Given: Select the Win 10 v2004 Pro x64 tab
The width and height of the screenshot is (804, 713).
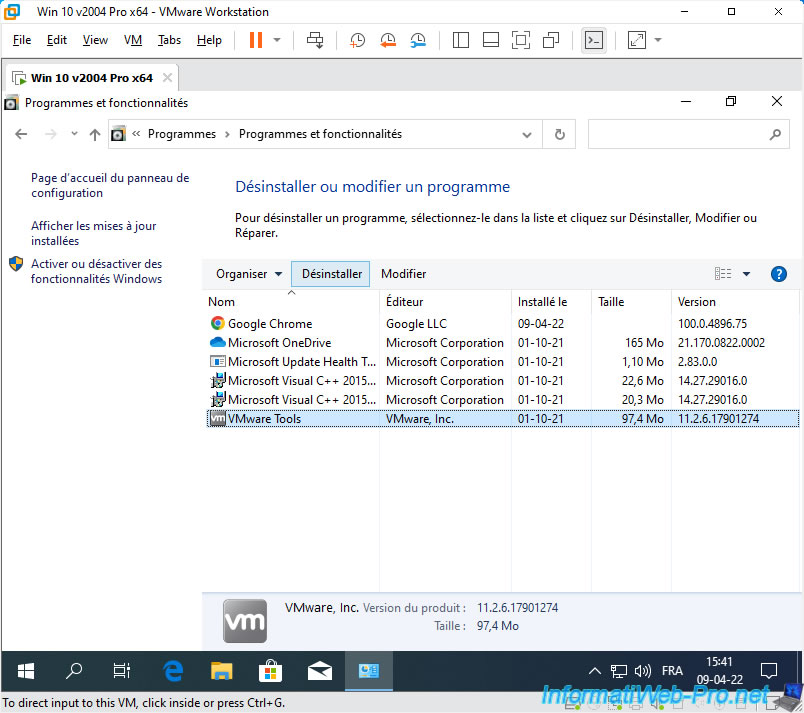Looking at the screenshot, I should tap(91, 78).
